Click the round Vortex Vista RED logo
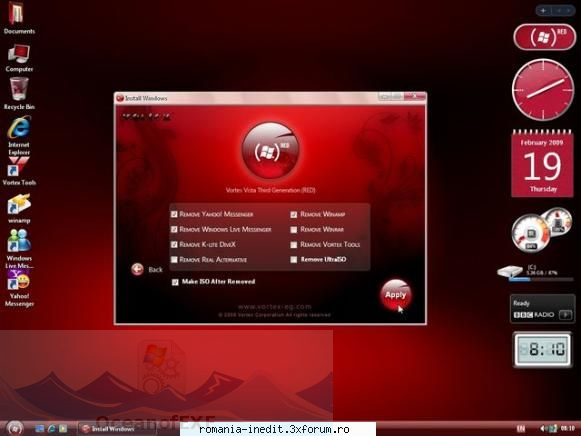This screenshot has width=581, height=436. coord(270,151)
